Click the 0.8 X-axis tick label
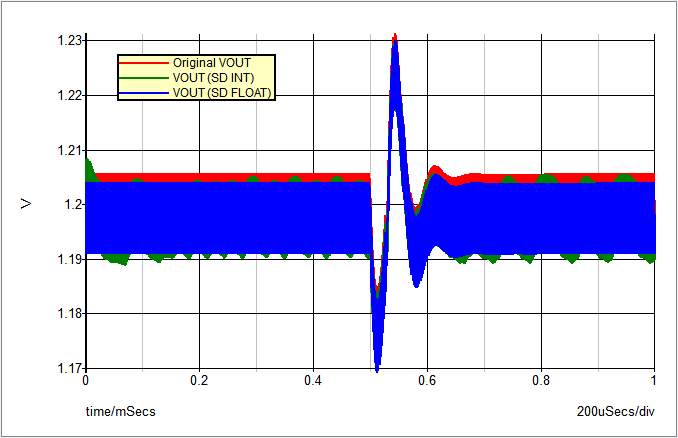Image resolution: width=678 pixels, height=438 pixels. pyautogui.click(x=541, y=381)
